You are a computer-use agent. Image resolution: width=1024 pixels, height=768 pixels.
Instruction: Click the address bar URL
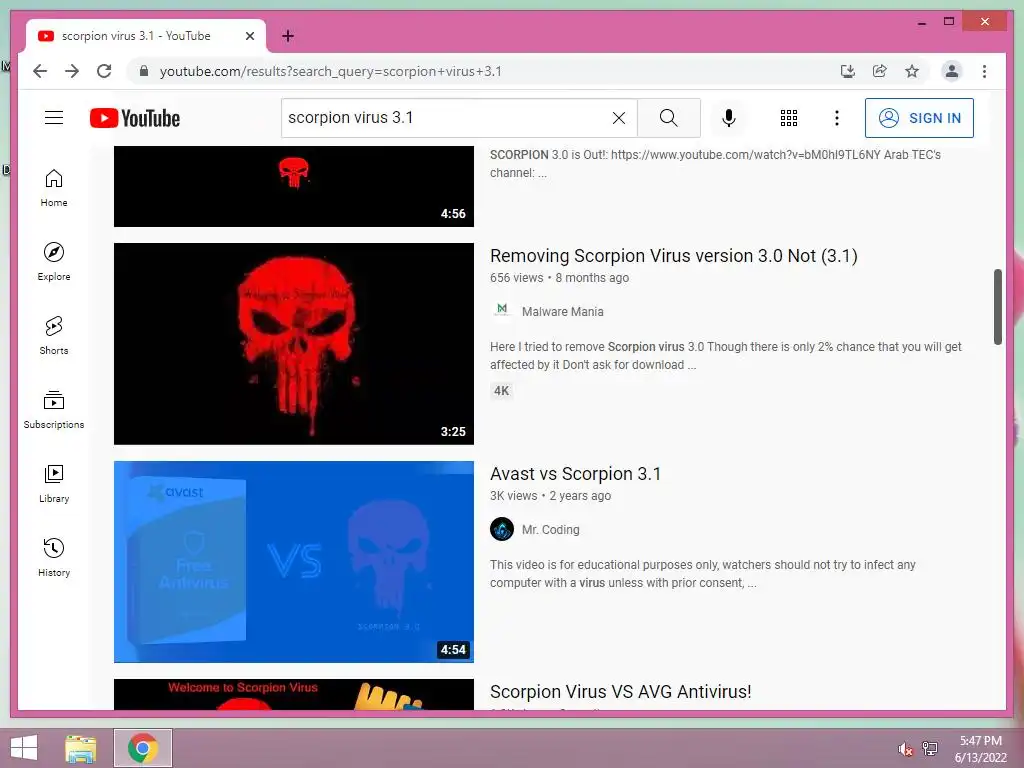coord(330,71)
